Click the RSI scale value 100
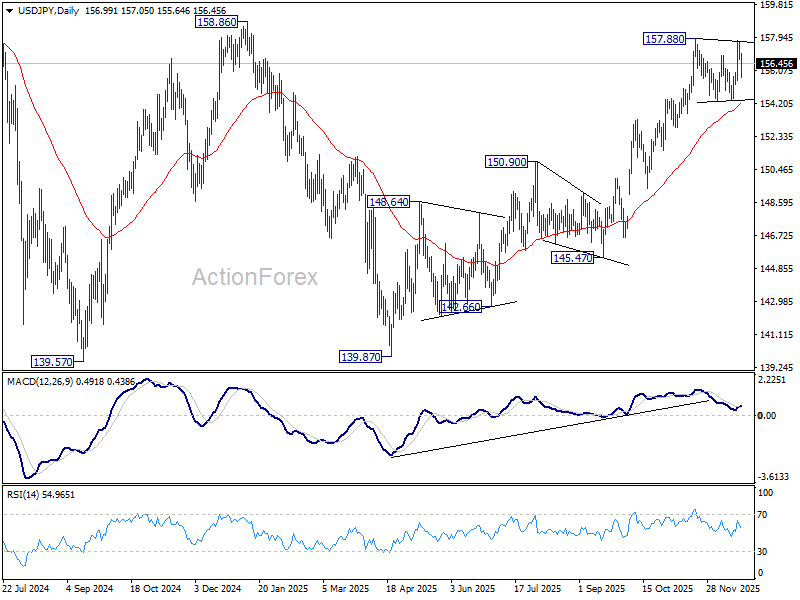 (766, 493)
